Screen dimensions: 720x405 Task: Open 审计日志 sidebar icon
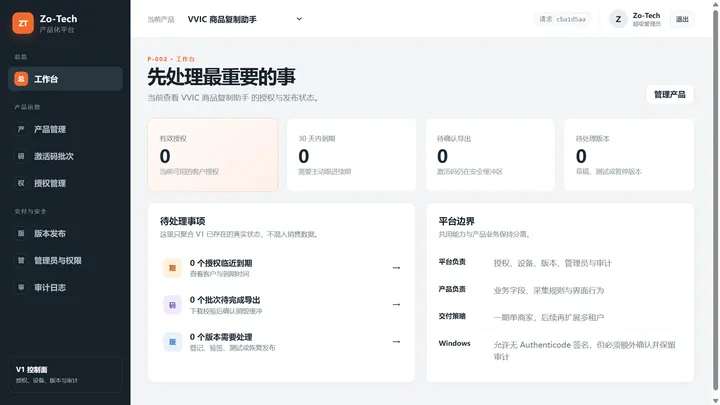(21, 287)
